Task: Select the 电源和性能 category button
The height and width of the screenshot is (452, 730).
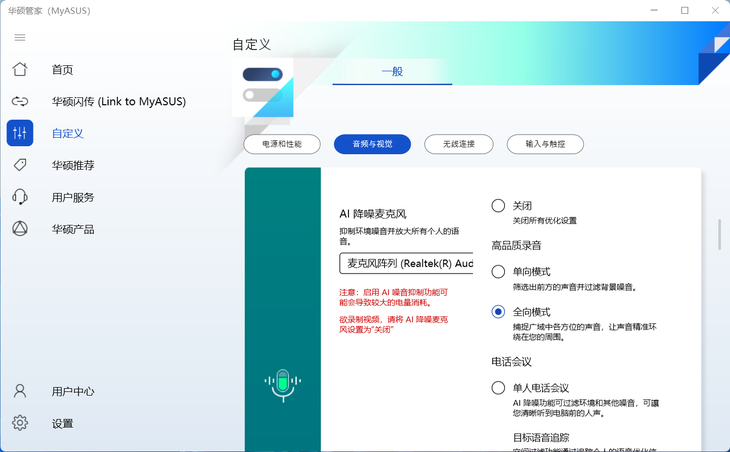Action: tap(282, 144)
